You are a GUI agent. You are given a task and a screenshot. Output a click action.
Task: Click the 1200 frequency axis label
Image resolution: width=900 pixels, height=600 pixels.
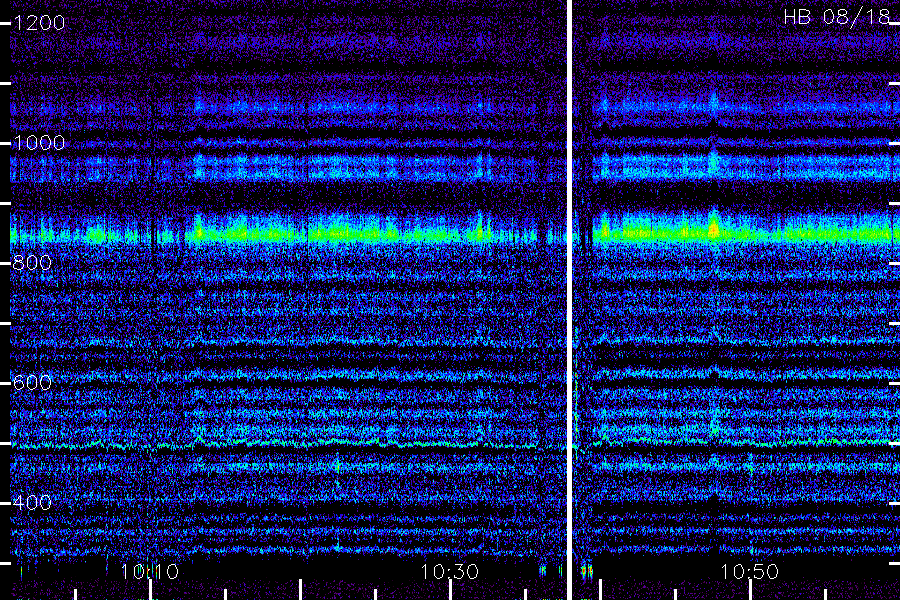click(39, 23)
